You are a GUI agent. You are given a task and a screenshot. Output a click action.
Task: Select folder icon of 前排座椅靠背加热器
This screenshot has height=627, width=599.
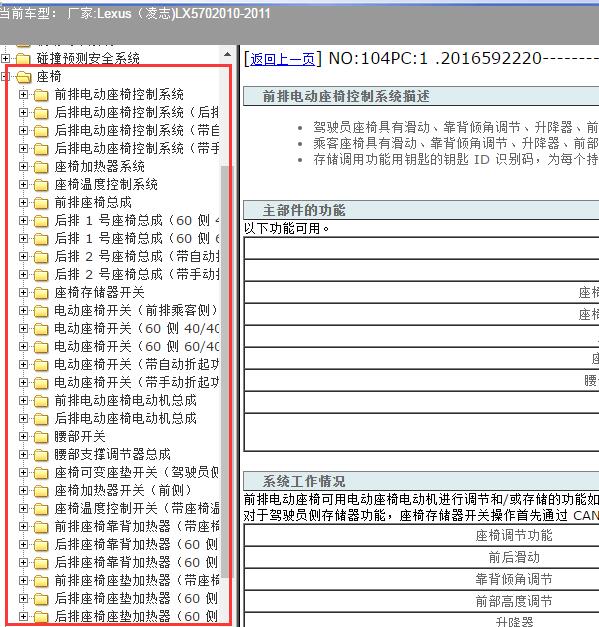tap(41, 527)
